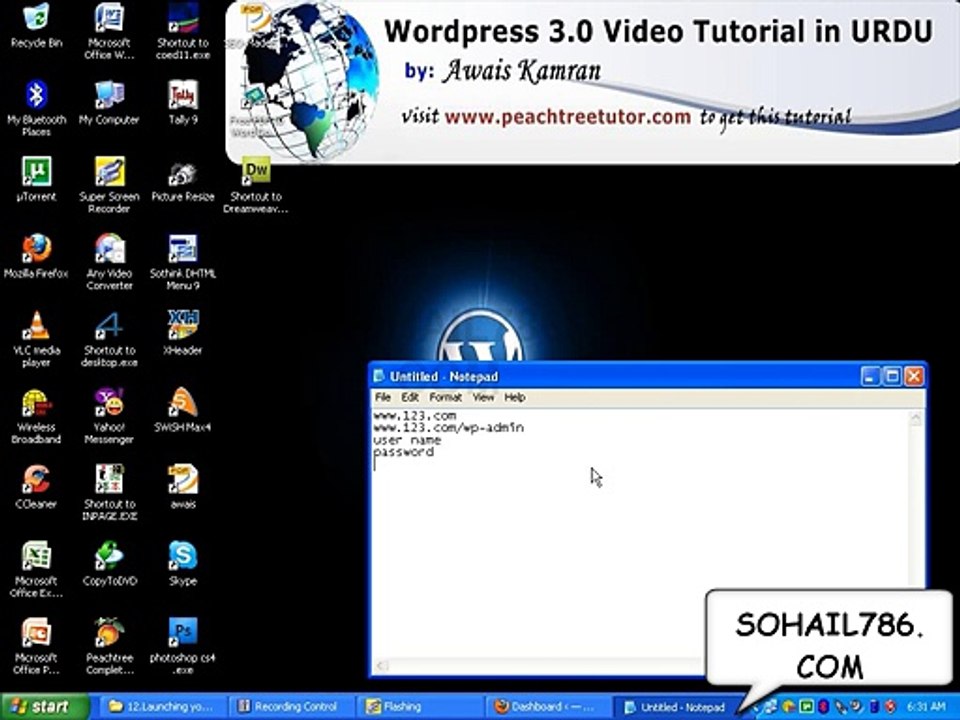Select Microsoft Office Excel icon
960x720 pixels.
tap(36, 569)
